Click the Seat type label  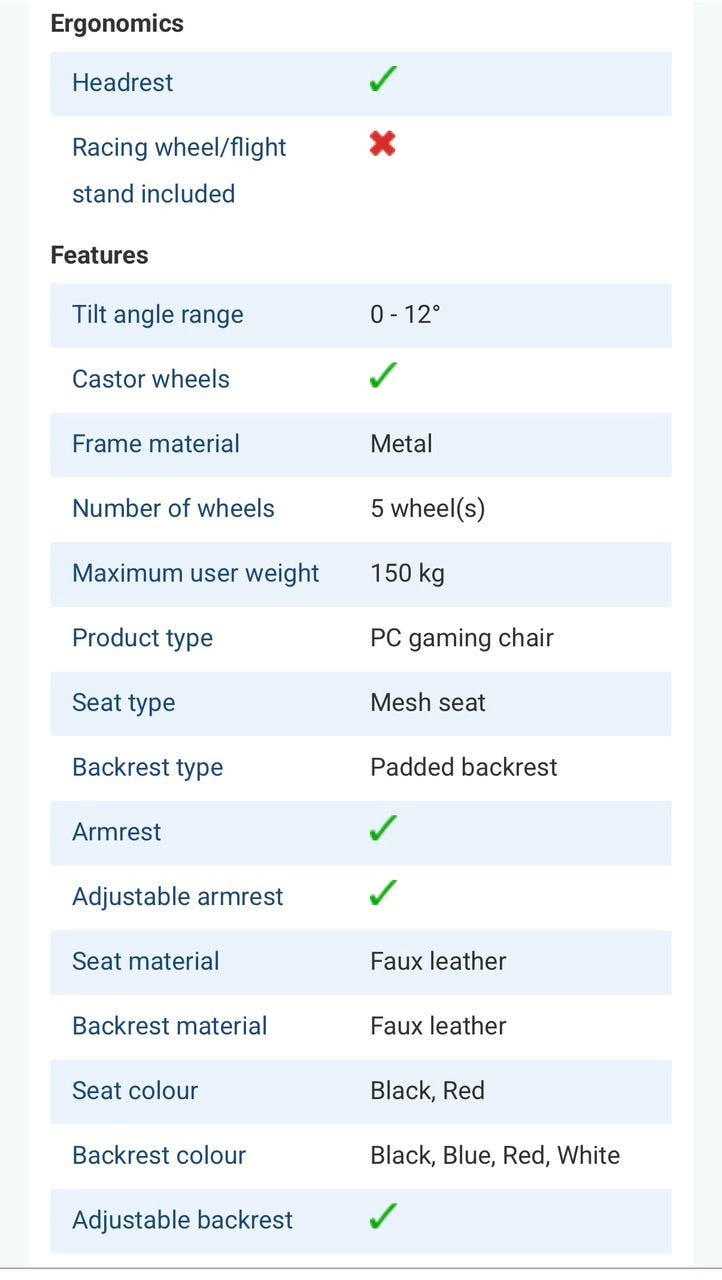(x=123, y=703)
